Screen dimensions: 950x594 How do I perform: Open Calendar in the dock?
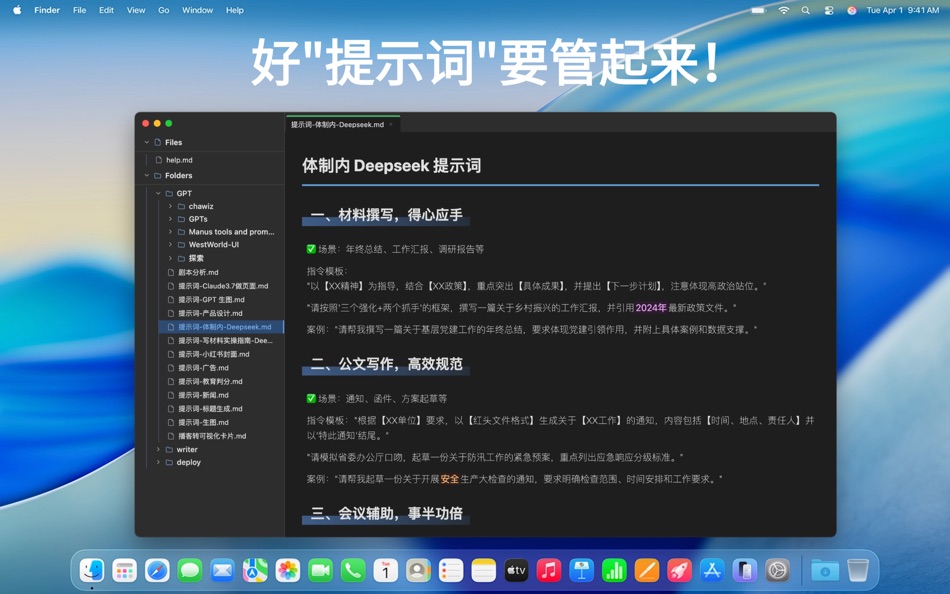(x=386, y=570)
